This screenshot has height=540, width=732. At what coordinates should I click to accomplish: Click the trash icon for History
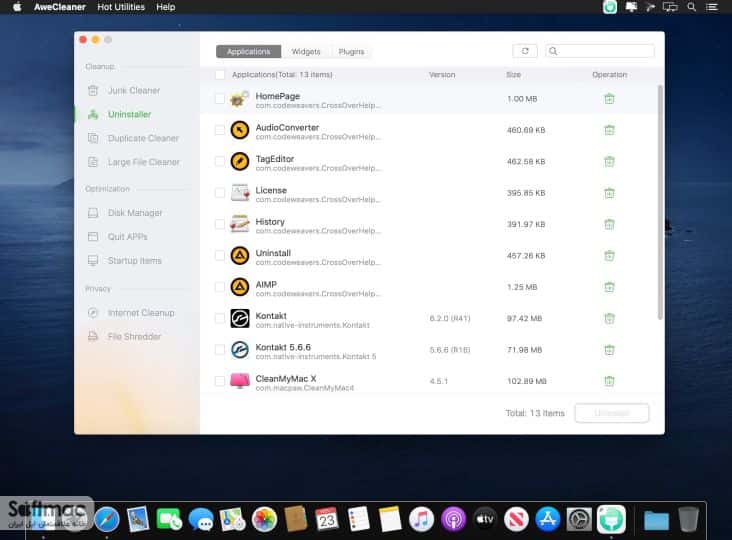click(609, 224)
